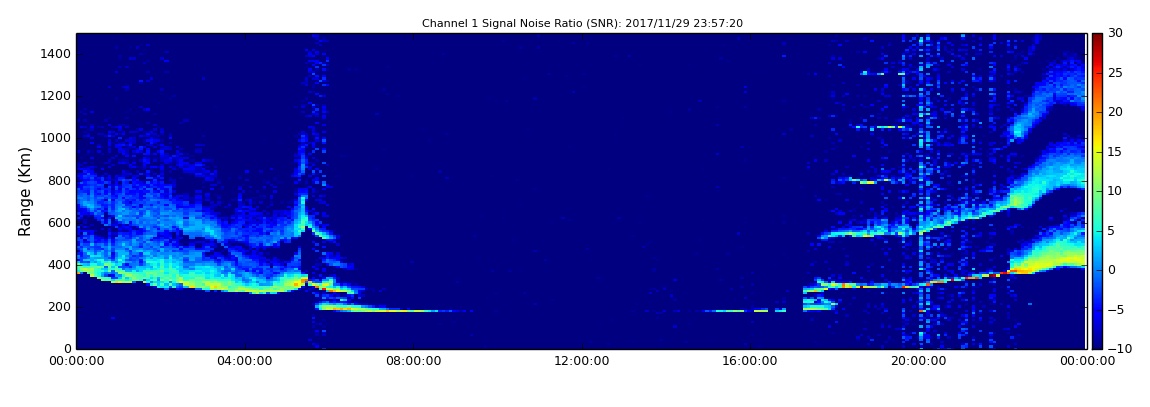Screen dimensions: 1150x407
Task: Click the 16:00:00 x-axis time label
Action: [x=750, y=362]
